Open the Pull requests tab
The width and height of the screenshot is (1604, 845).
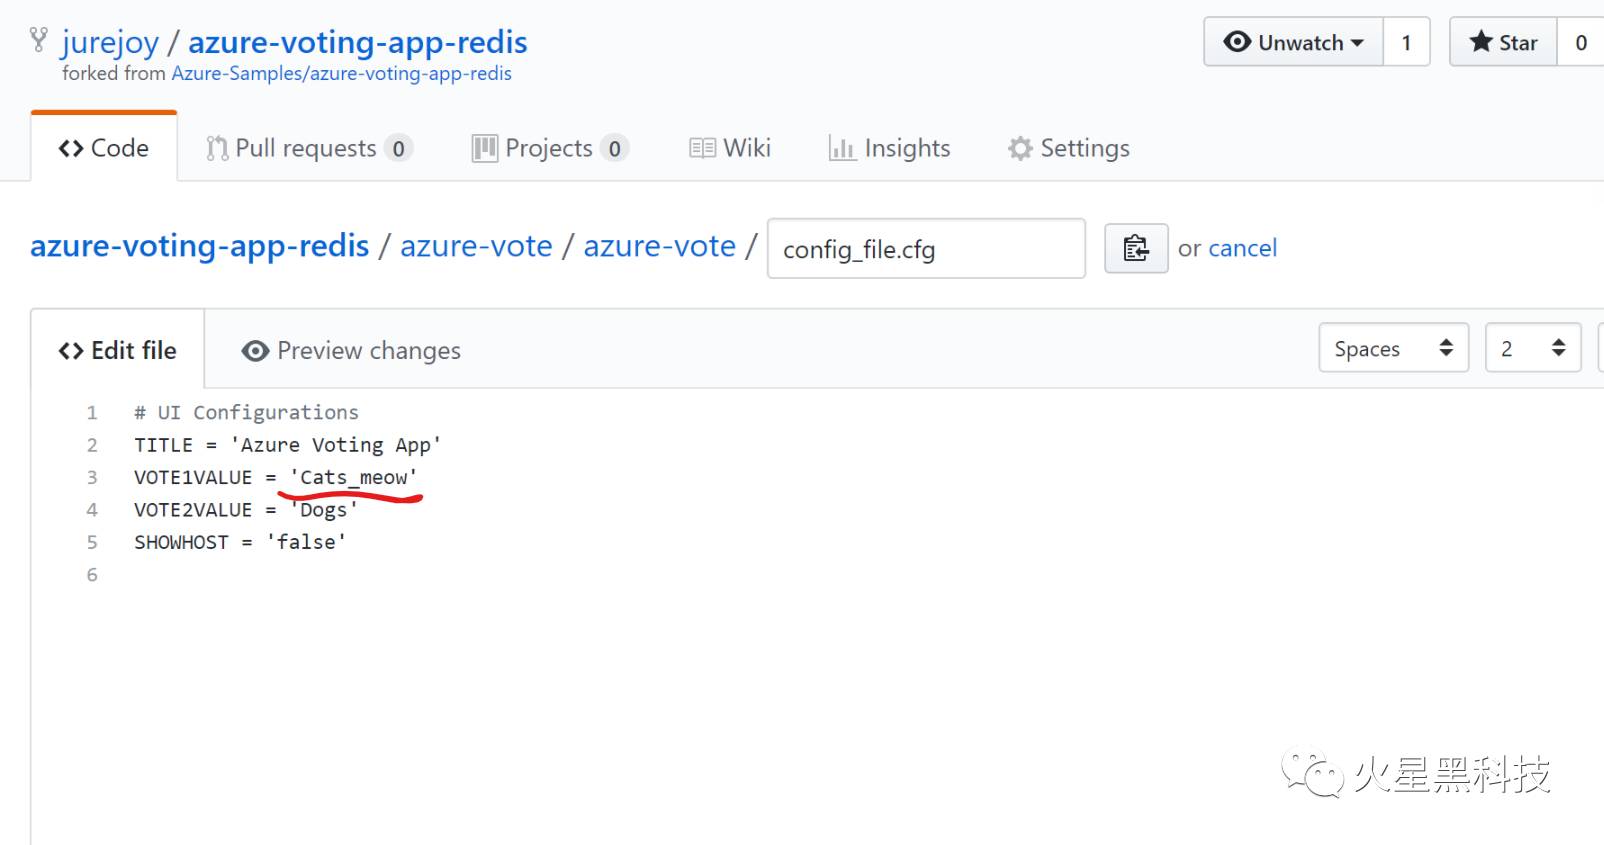point(308,148)
